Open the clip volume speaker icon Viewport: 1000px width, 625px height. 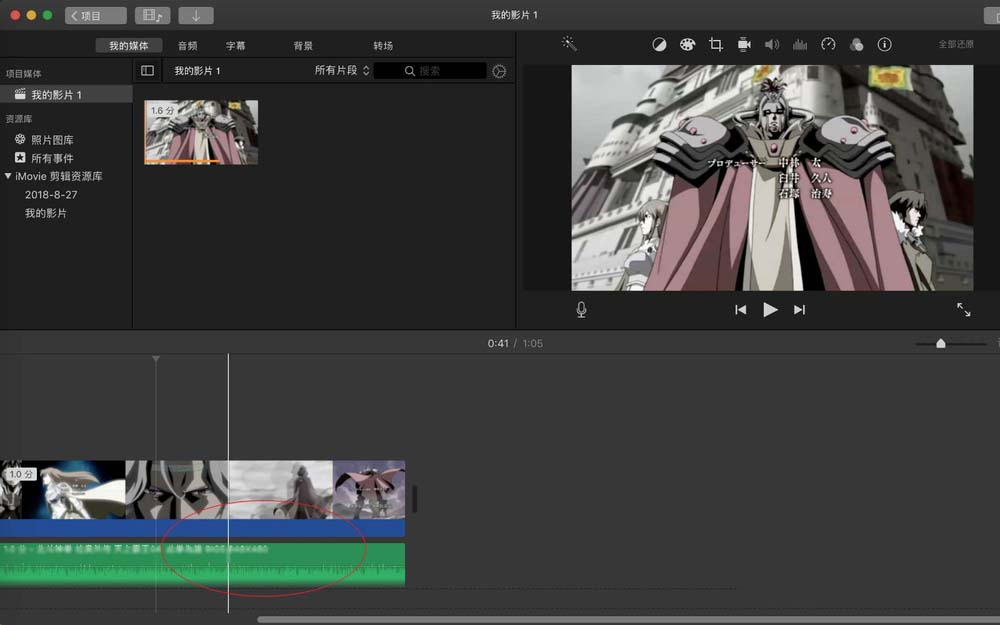[771, 44]
